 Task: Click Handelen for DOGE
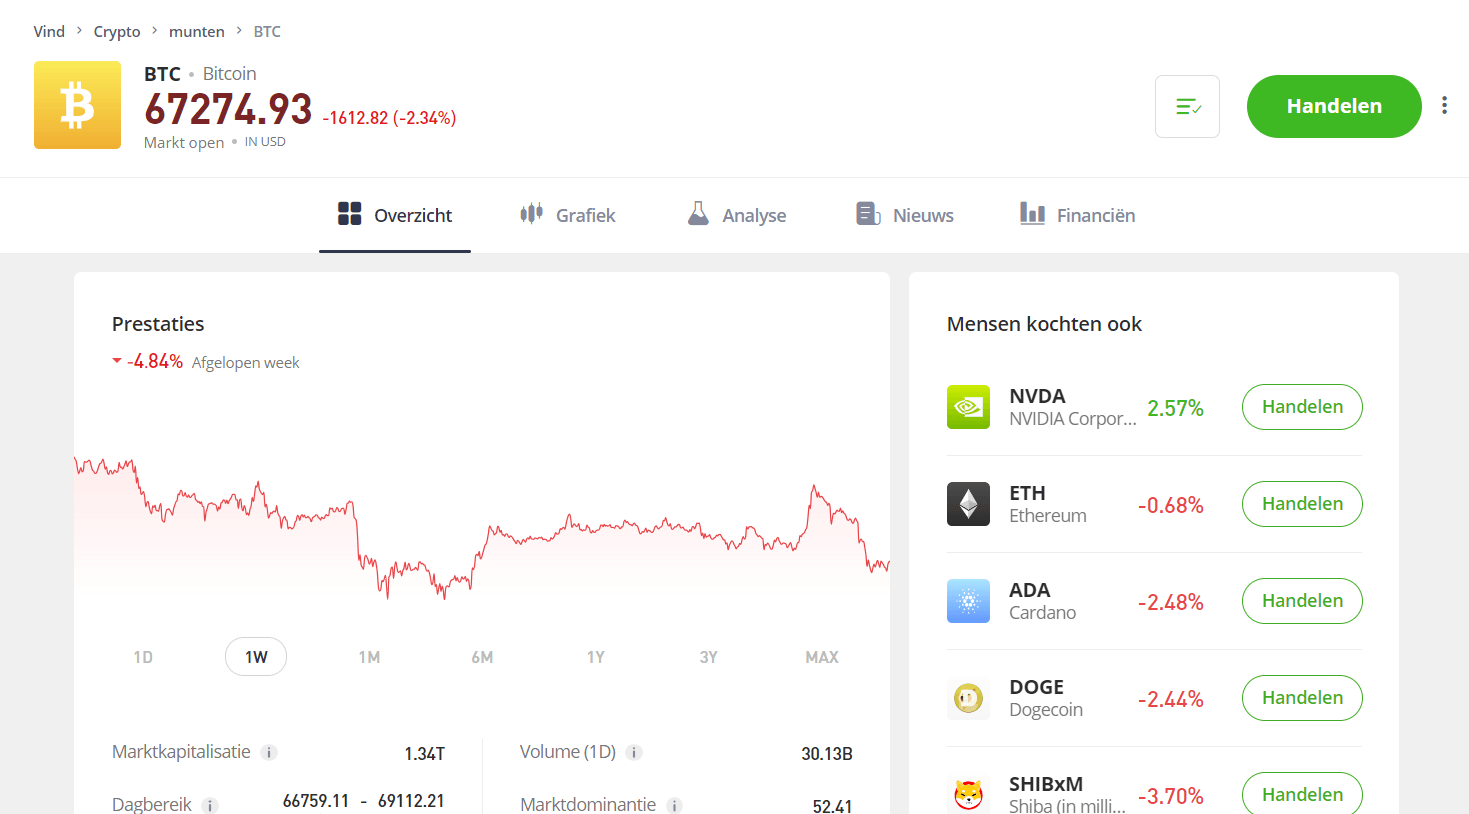1302,698
